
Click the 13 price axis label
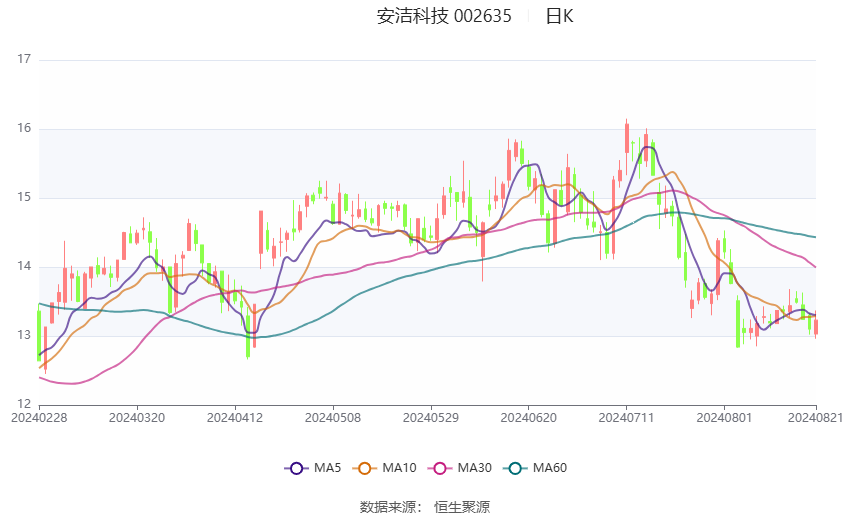coord(24,335)
